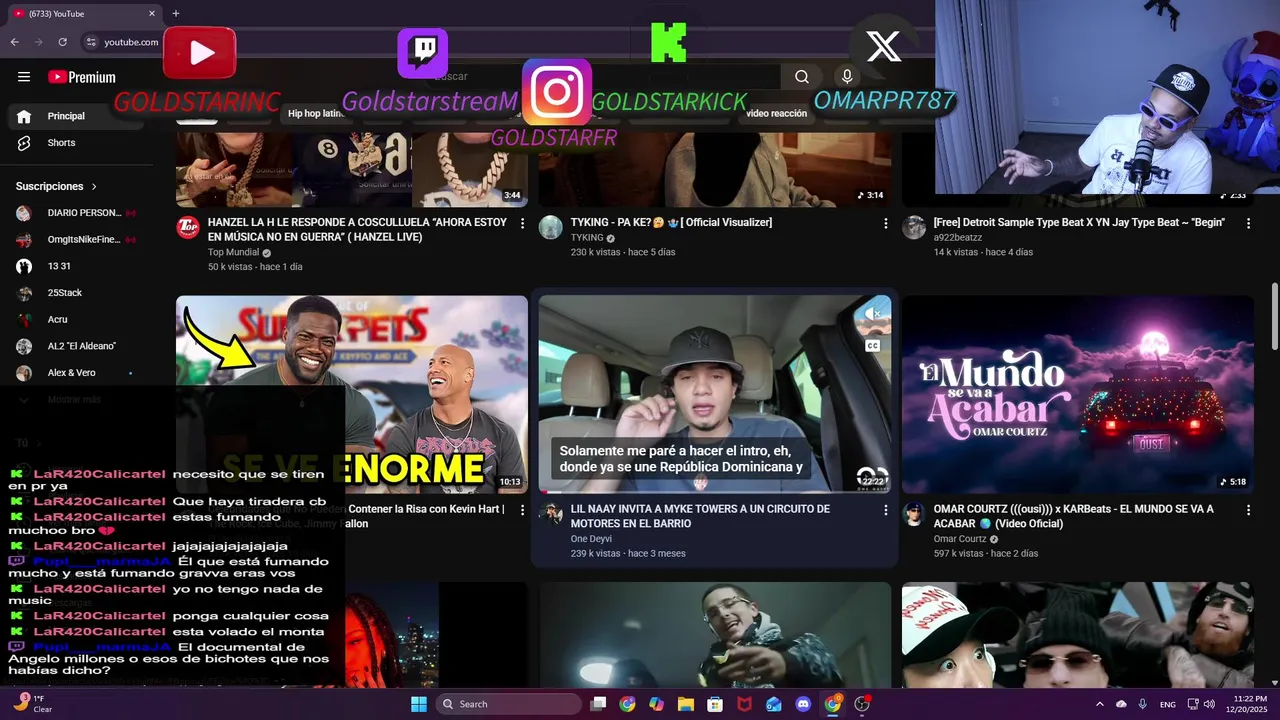Open a922beatzz channel avatar
This screenshot has height=720, width=1280.
click(914, 227)
